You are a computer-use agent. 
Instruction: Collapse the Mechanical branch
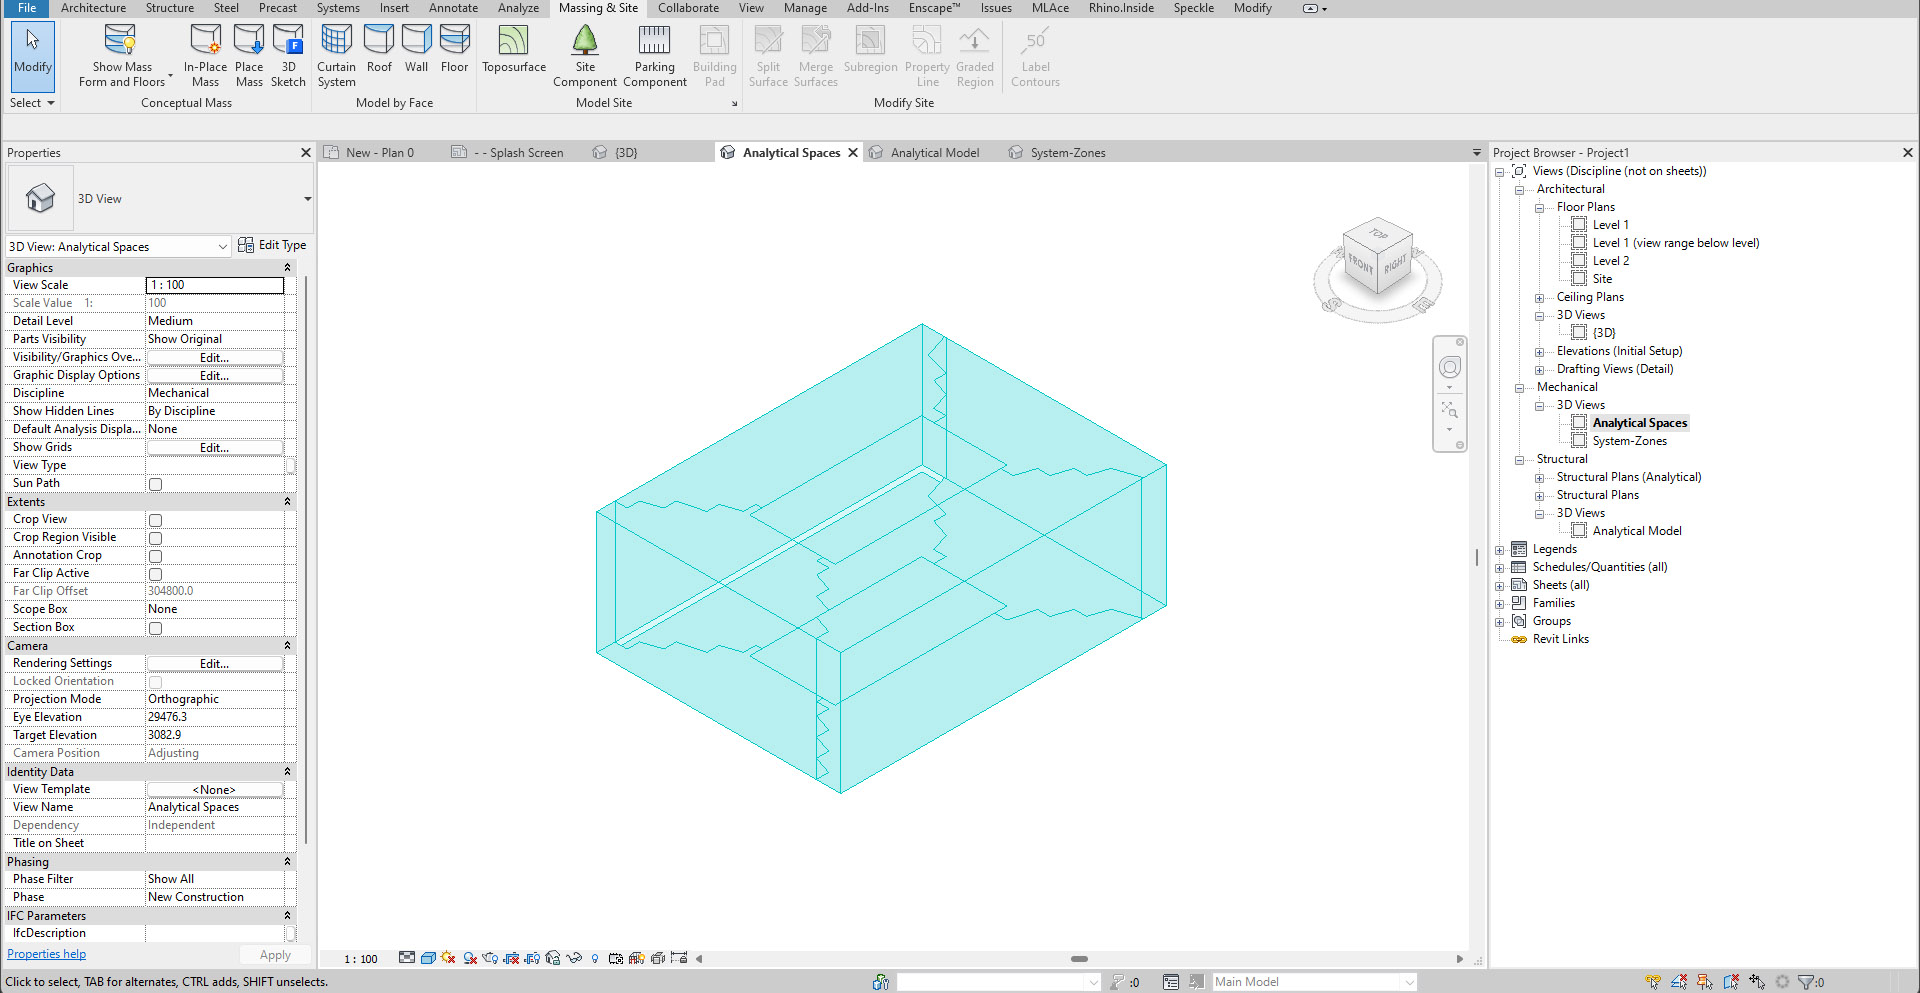click(1520, 387)
